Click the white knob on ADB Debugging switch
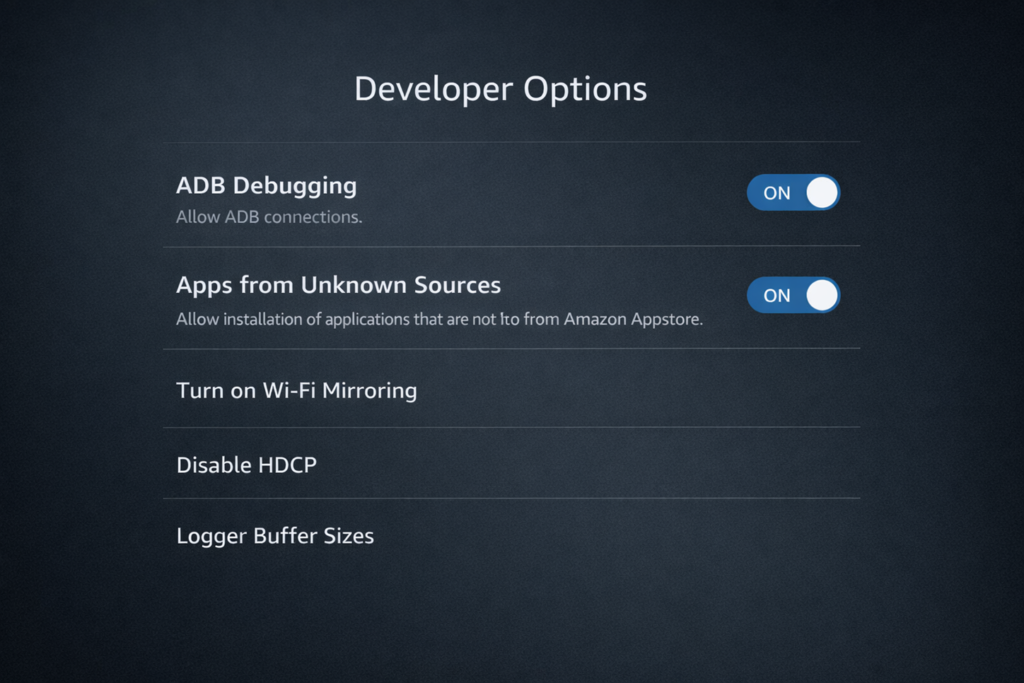The width and height of the screenshot is (1024, 683). point(822,193)
